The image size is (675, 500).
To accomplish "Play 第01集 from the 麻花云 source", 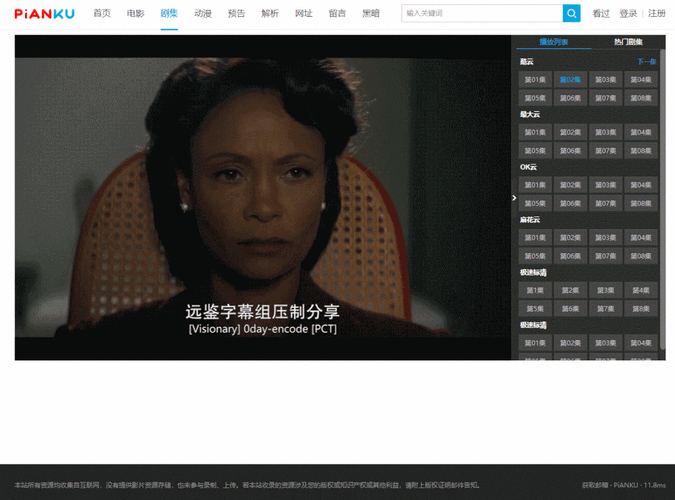I will (535, 238).
